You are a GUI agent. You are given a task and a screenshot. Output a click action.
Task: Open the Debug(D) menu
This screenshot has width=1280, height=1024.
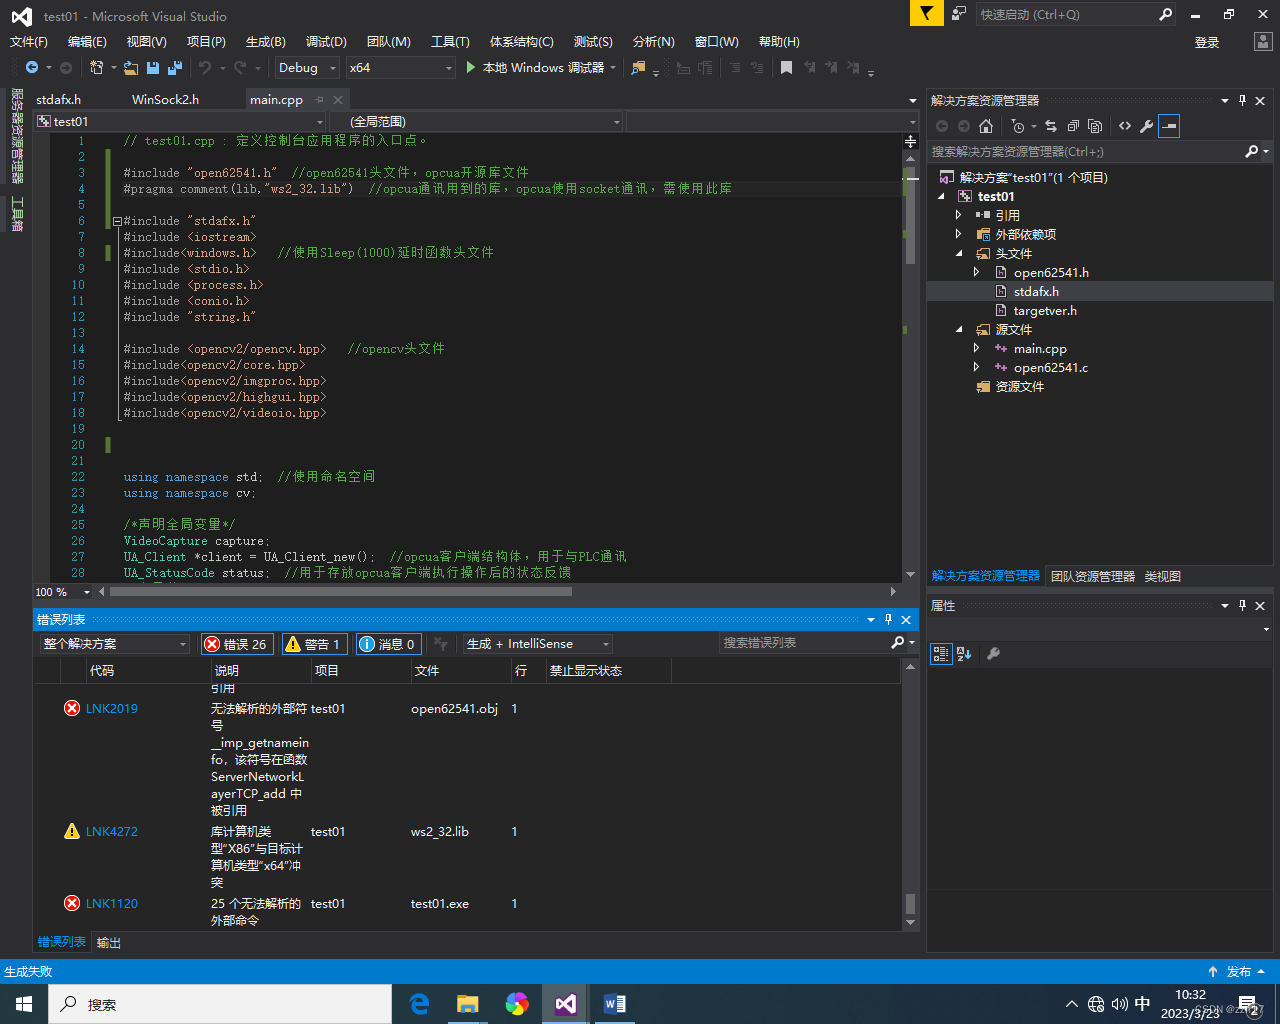pyautogui.click(x=326, y=41)
